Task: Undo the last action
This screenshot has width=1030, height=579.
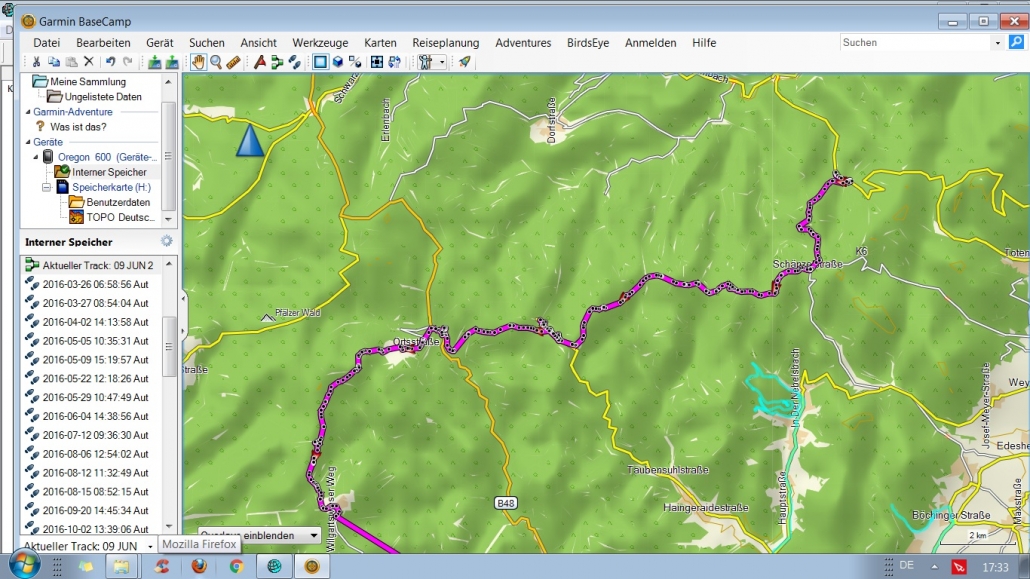Action: tap(110, 62)
